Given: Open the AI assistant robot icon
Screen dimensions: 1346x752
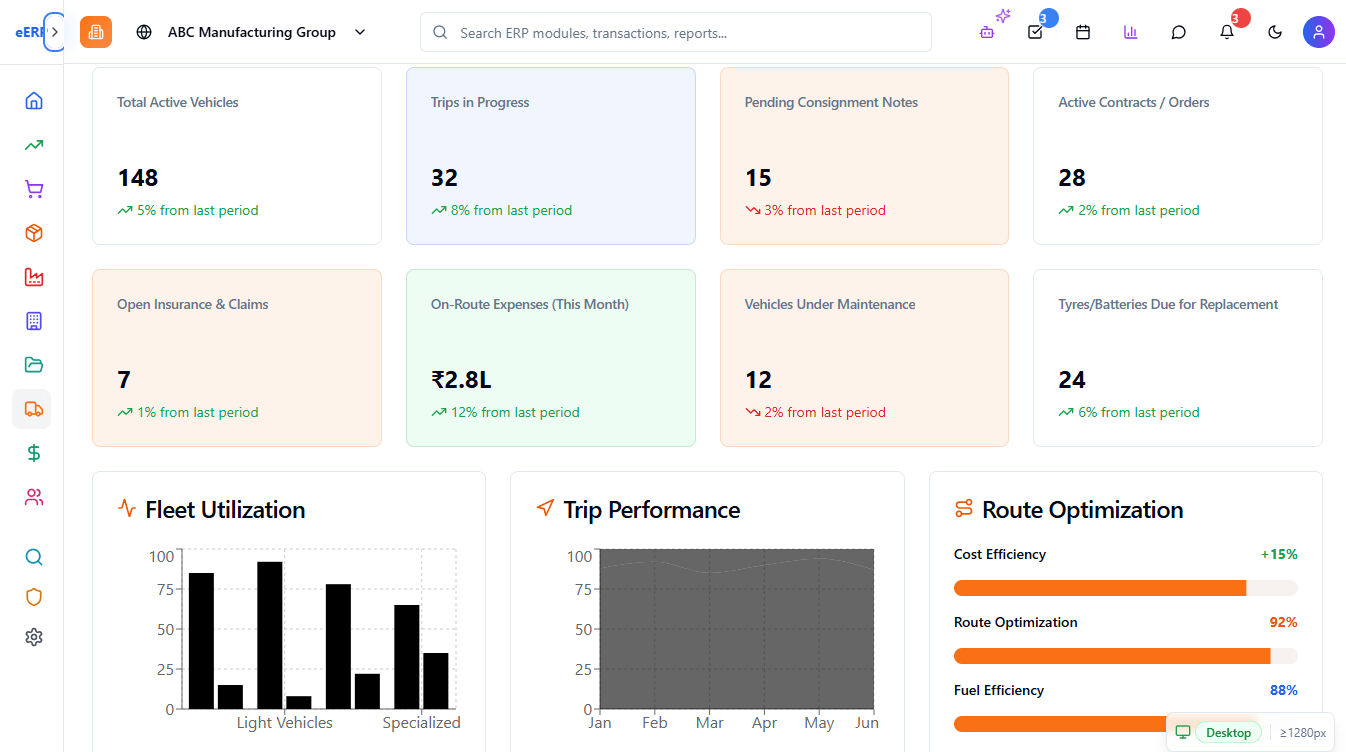Looking at the screenshot, I should [988, 32].
